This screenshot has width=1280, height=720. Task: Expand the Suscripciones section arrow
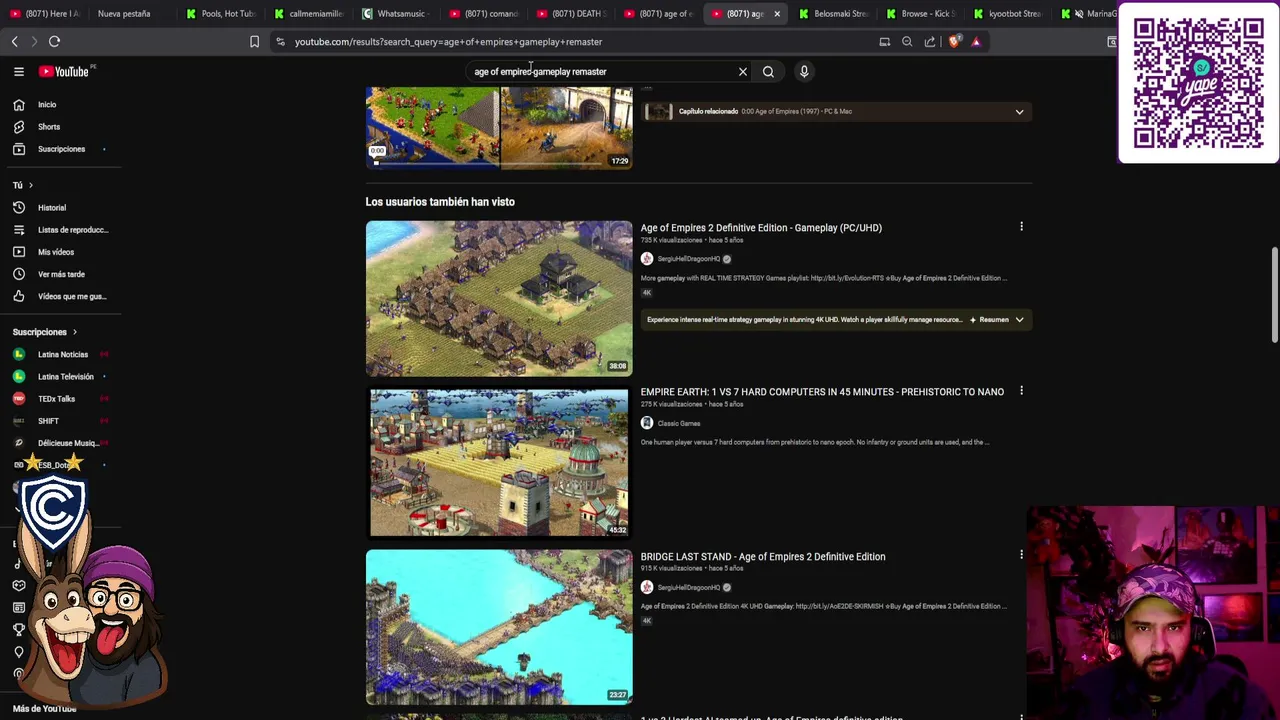pos(74,332)
